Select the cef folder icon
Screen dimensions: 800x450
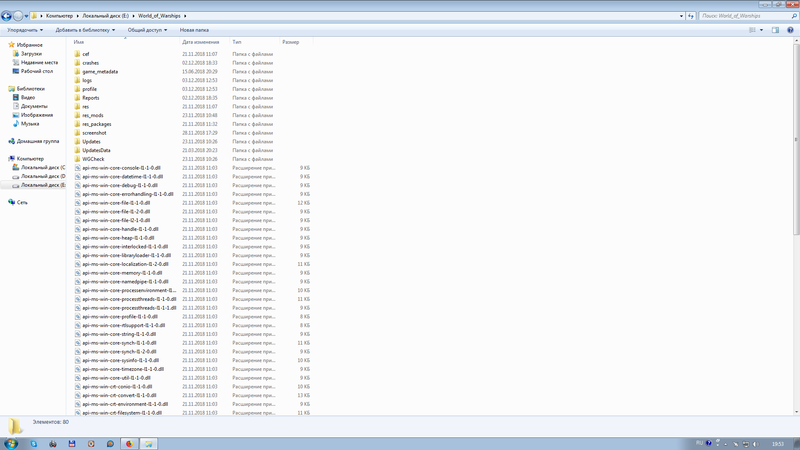pos(78,54)
